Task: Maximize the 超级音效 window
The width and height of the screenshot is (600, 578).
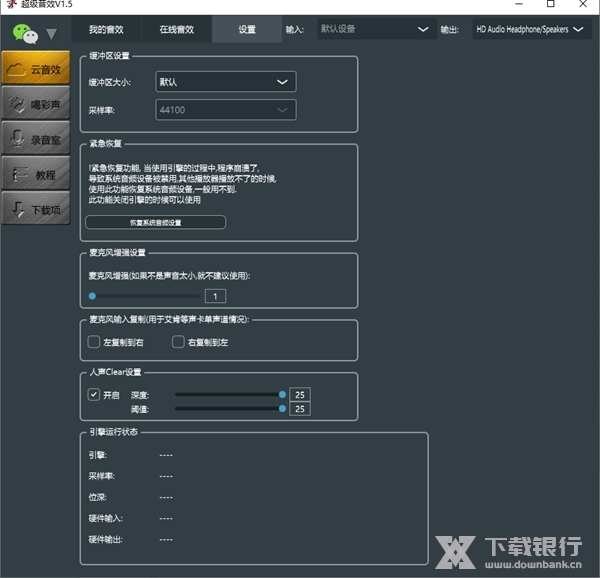Action: pyautogui.click(x=551, y=4)
